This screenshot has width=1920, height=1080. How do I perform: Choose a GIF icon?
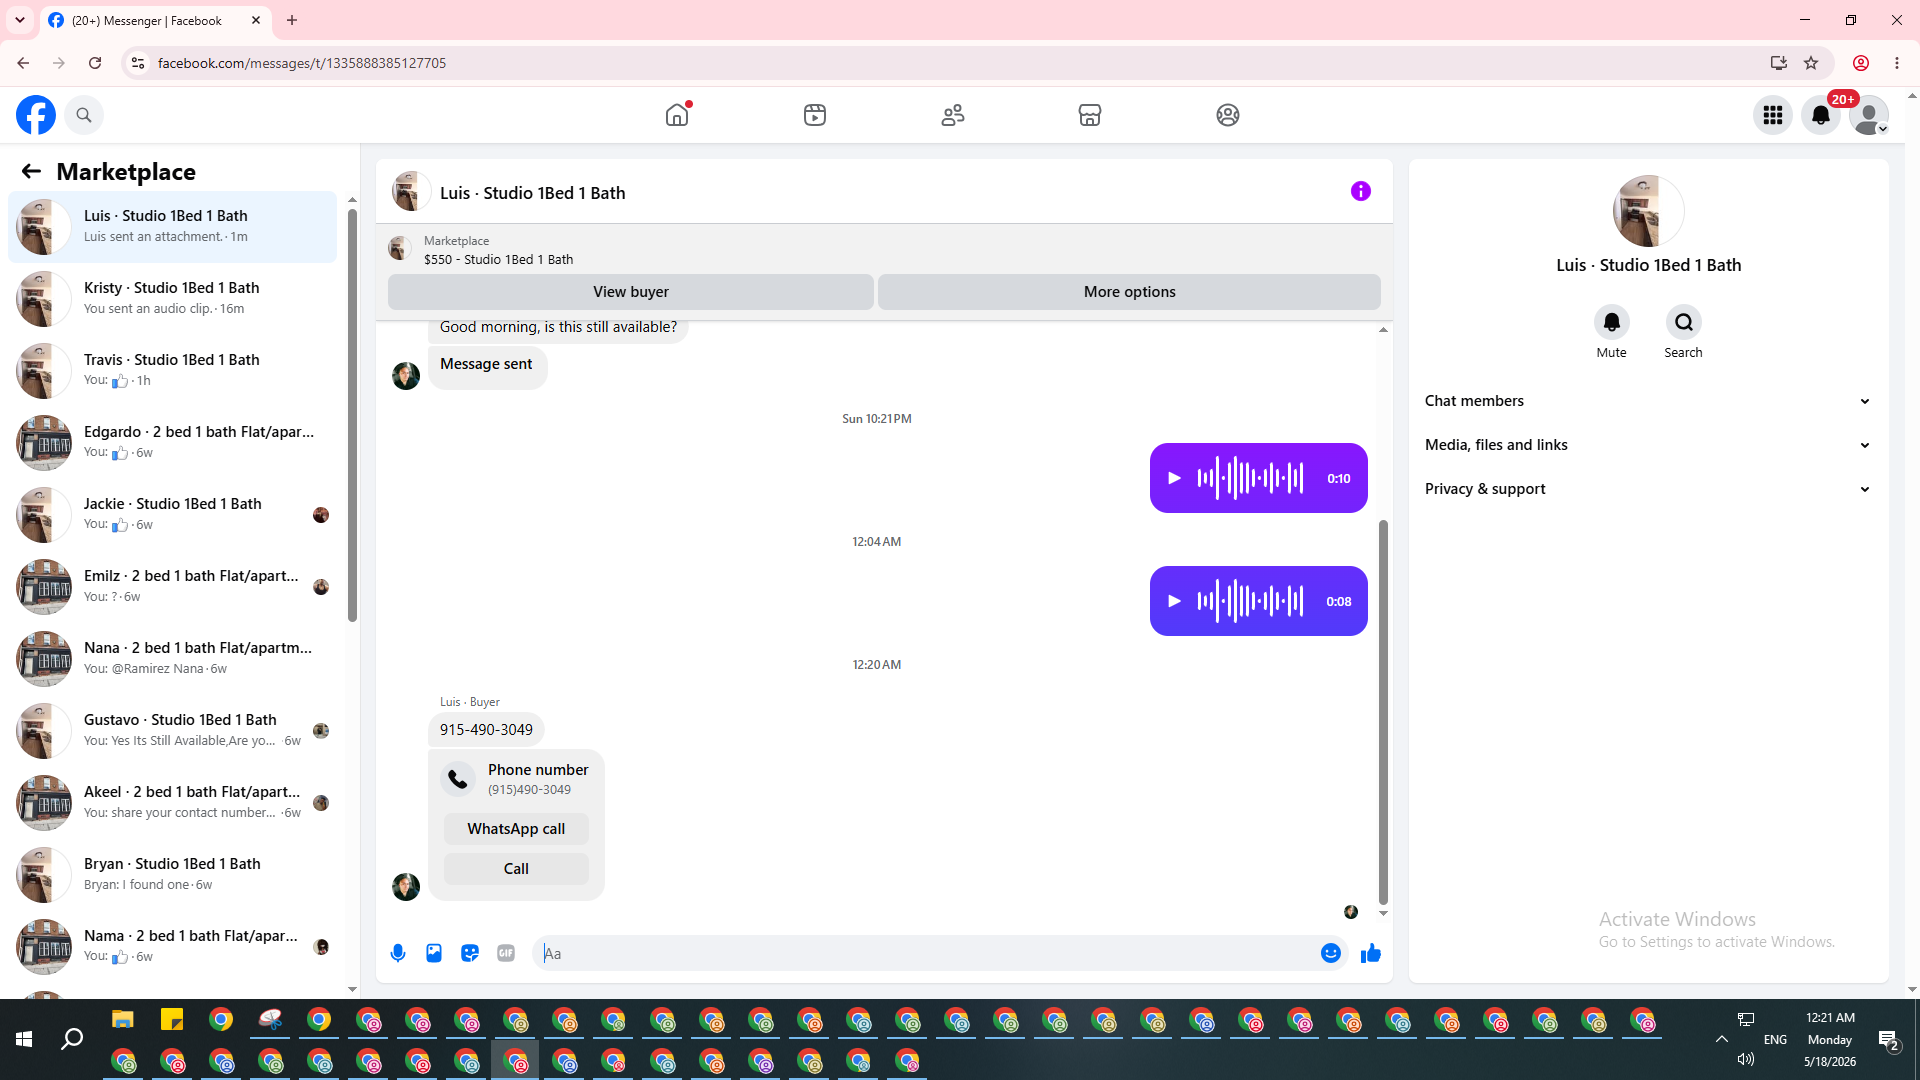(506, 953)
